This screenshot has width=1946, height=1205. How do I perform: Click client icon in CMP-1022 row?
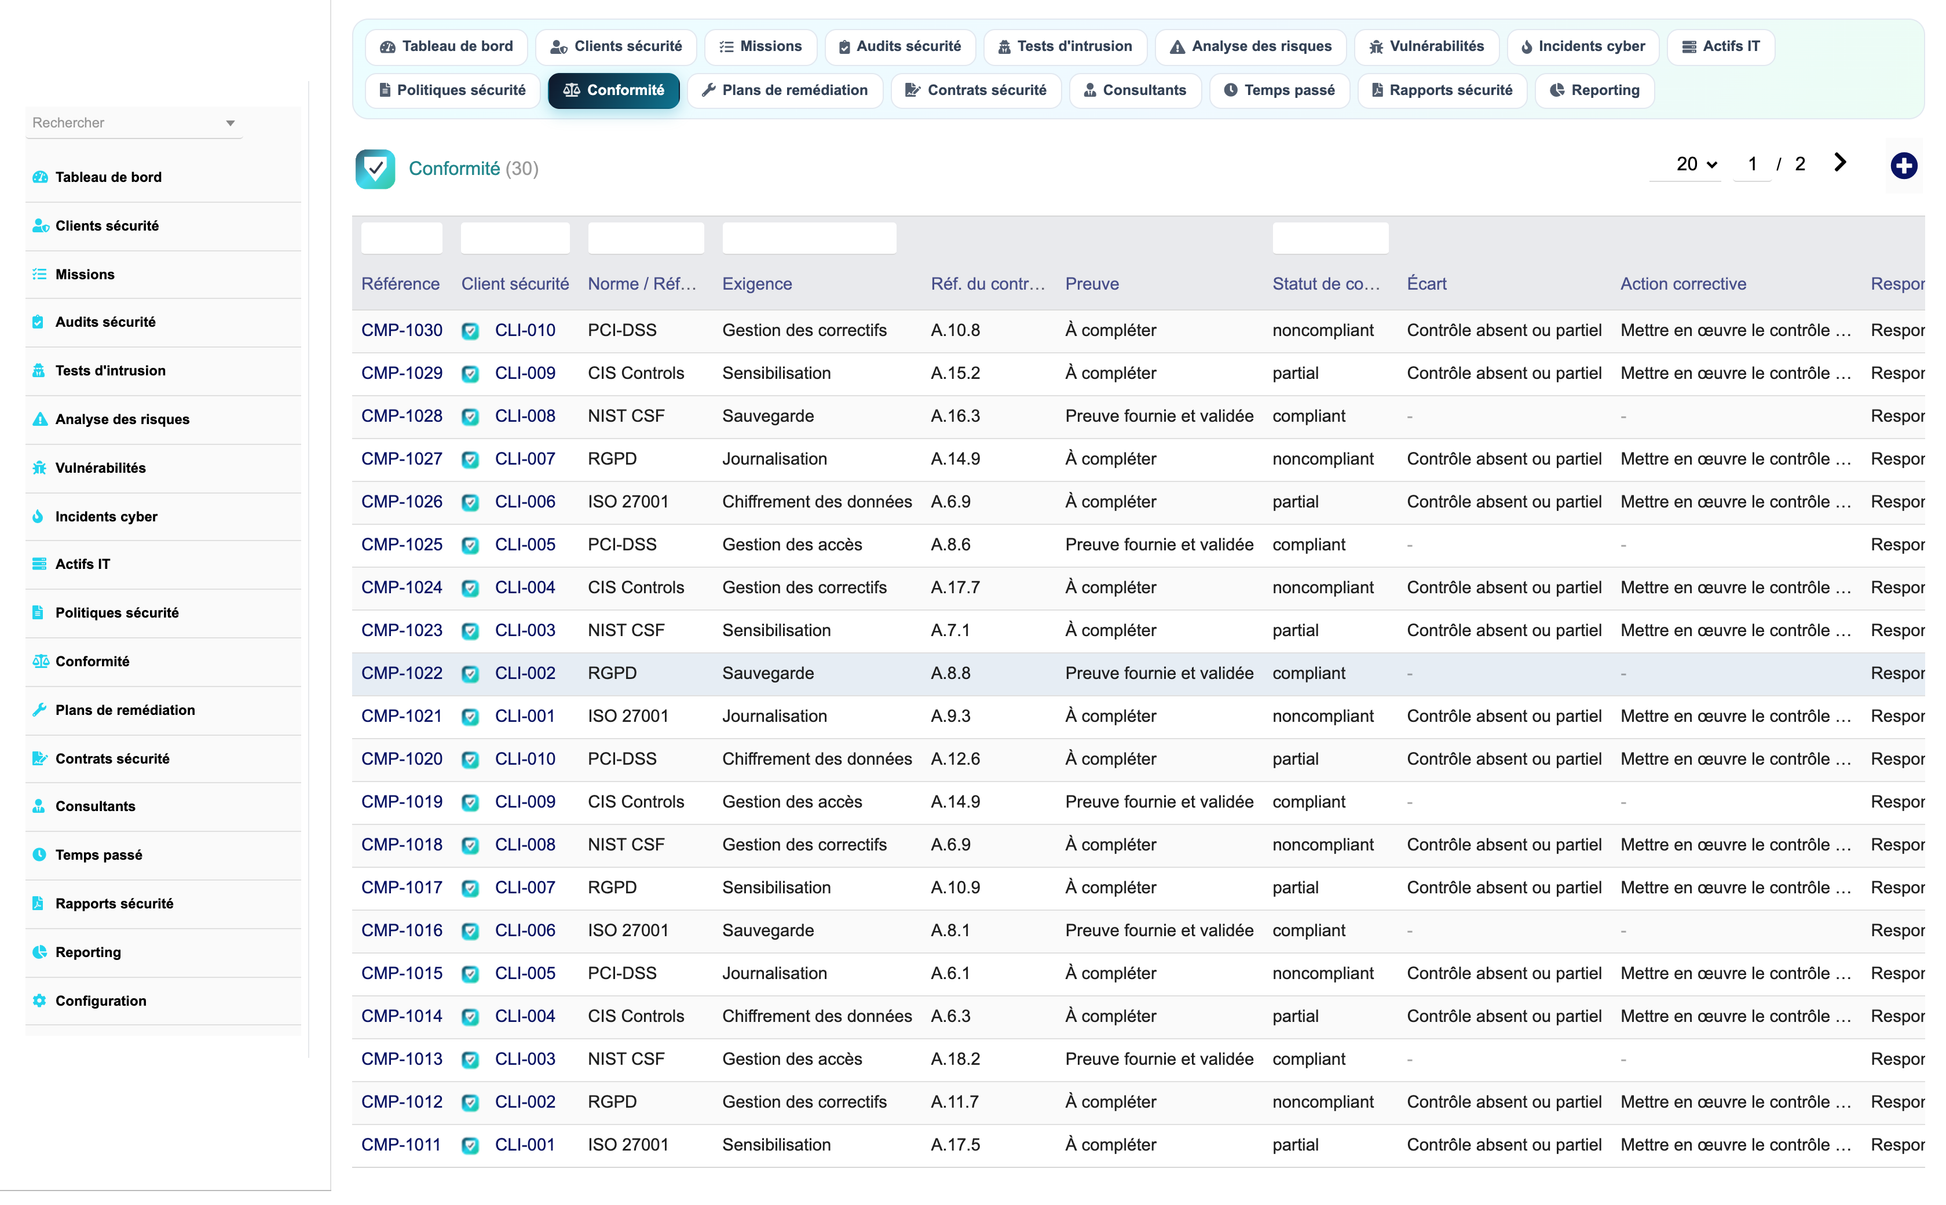click(x=470, y=674)
